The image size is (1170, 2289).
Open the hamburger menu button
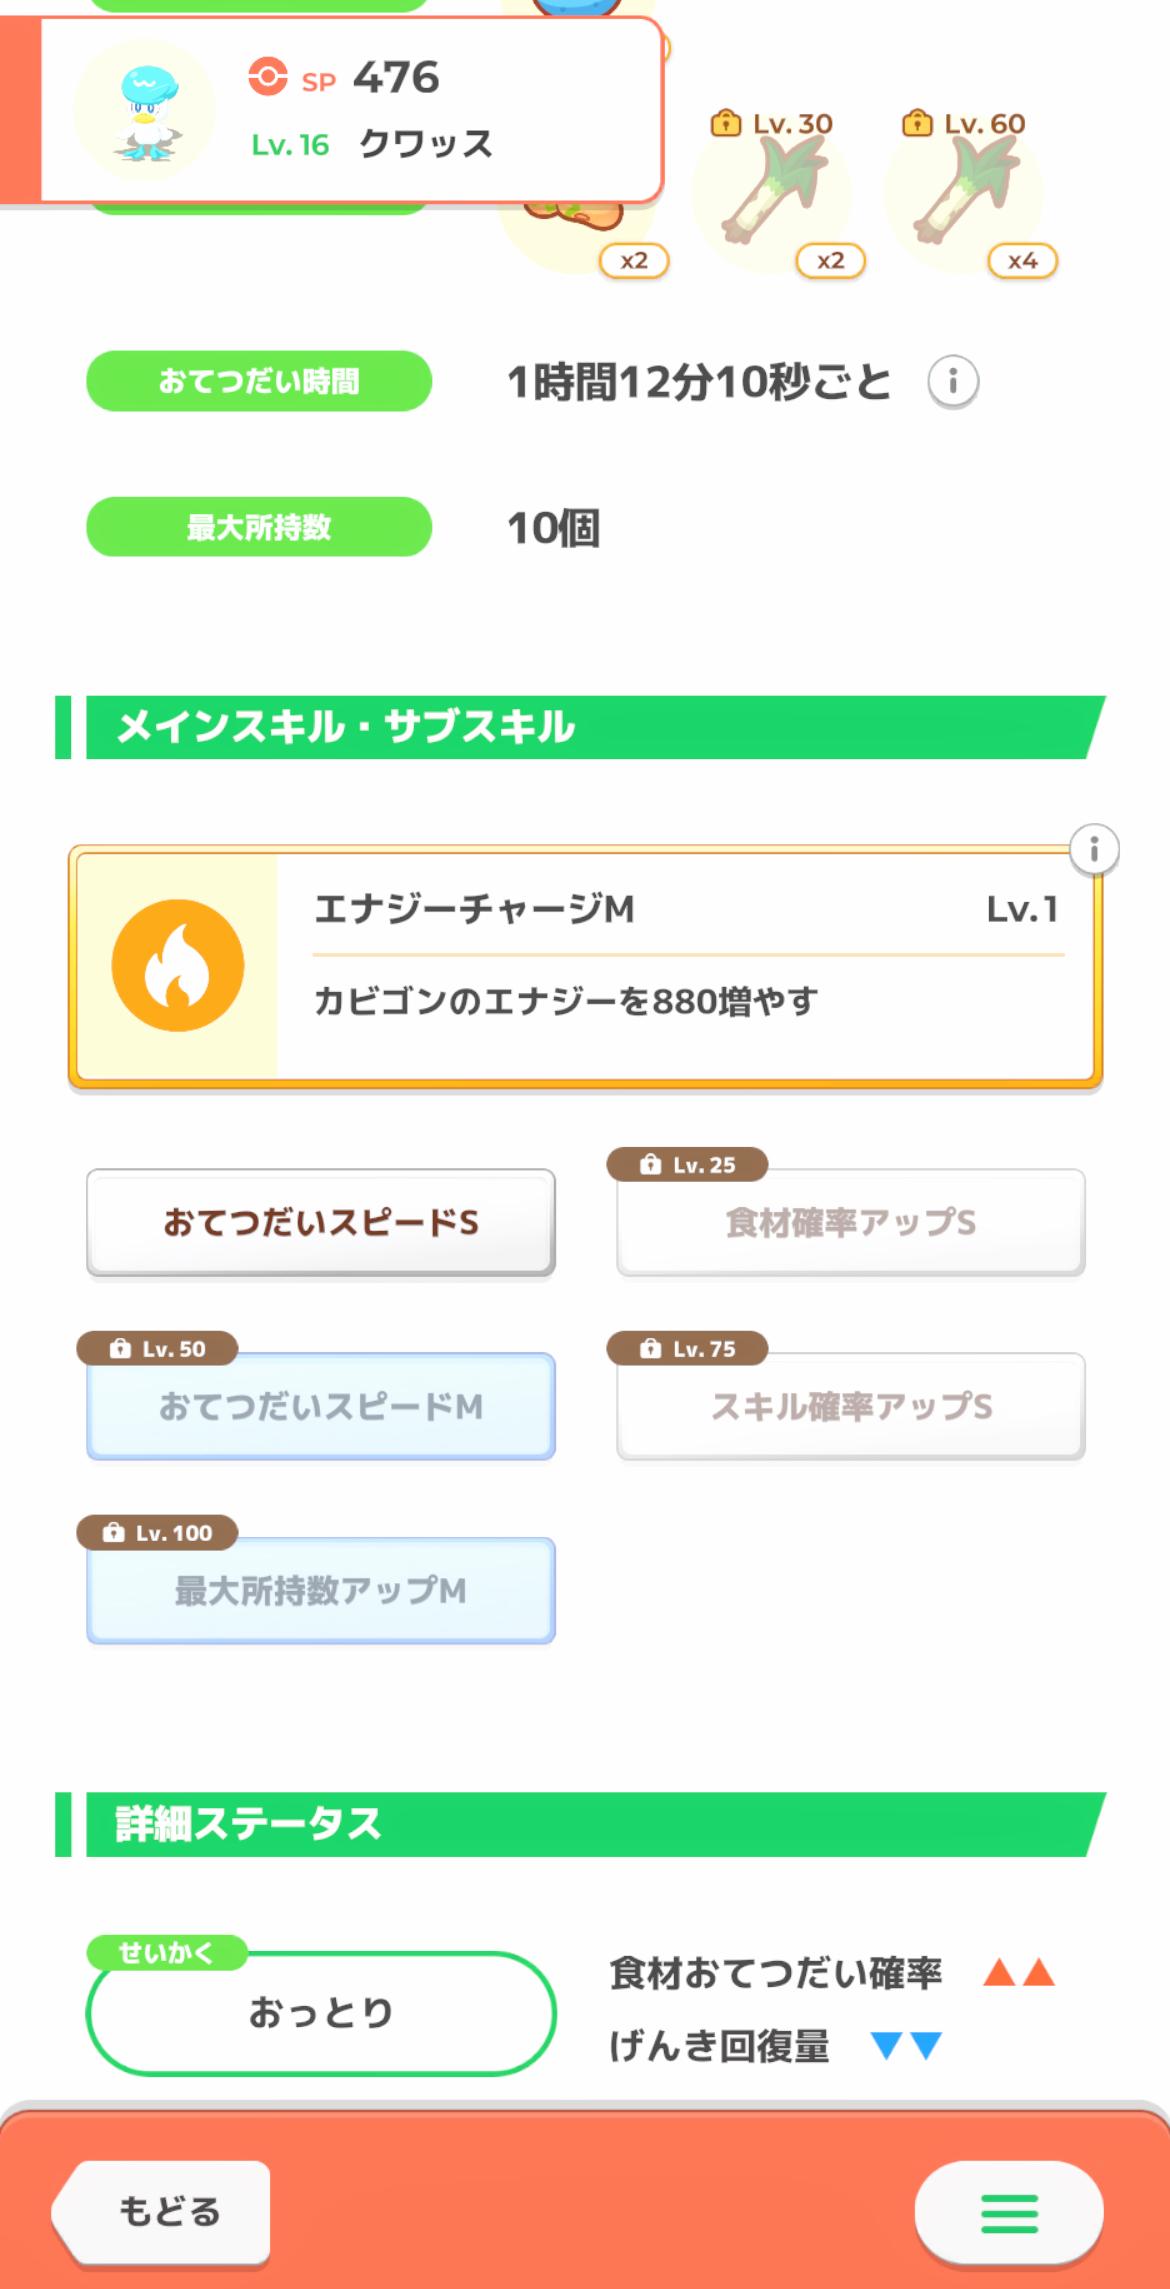[x=1008, y=2213]
